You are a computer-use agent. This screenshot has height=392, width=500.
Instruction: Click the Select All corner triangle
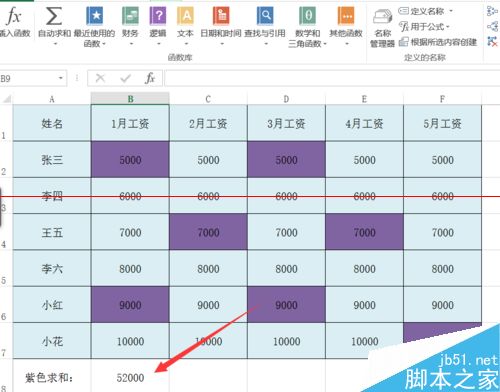(x=7, y=99)
